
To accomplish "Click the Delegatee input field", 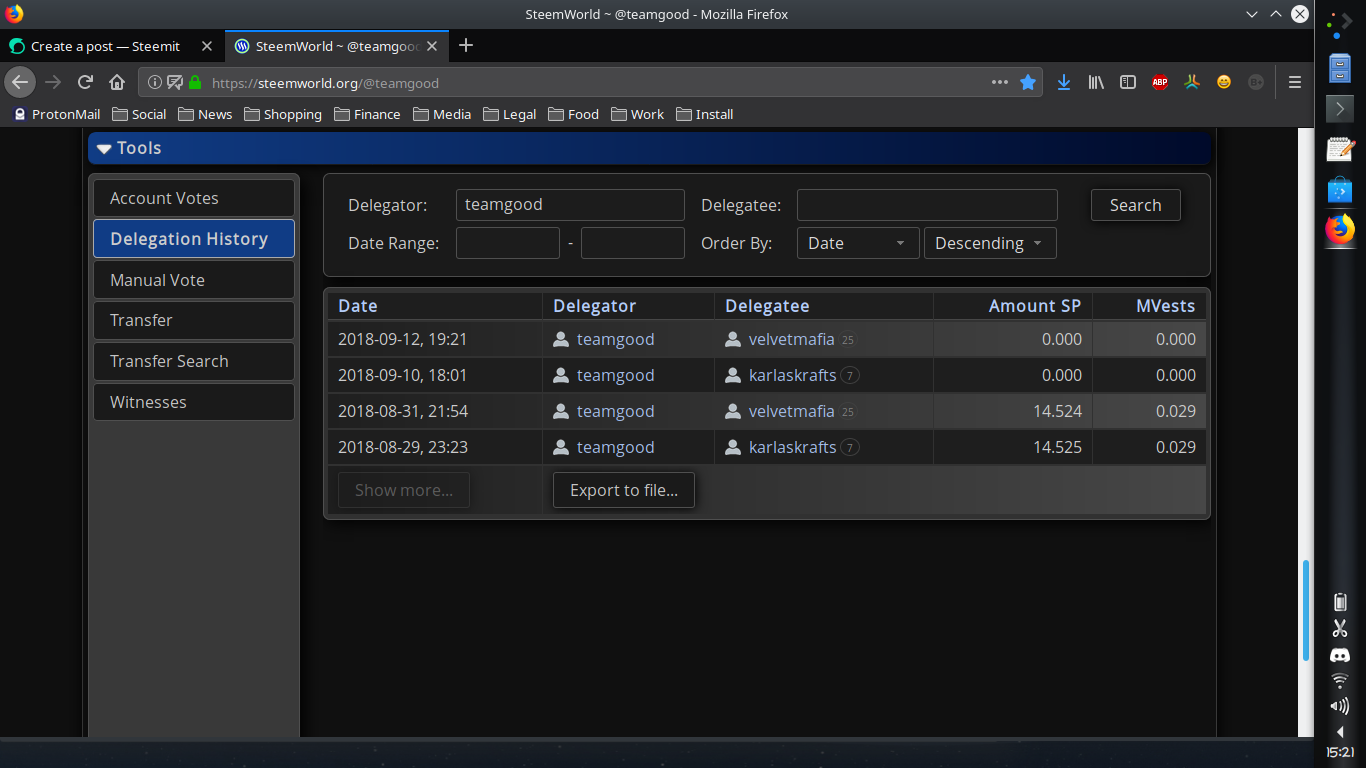I will coord(927,205).
